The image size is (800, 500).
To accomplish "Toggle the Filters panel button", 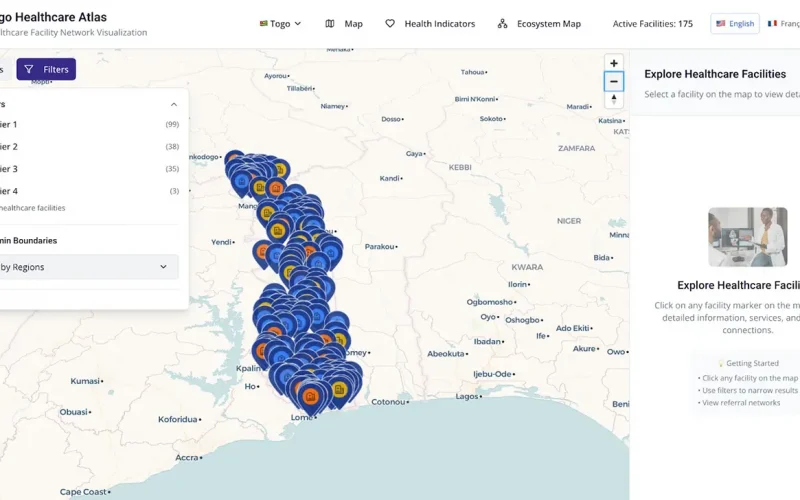I will point(46,70).
